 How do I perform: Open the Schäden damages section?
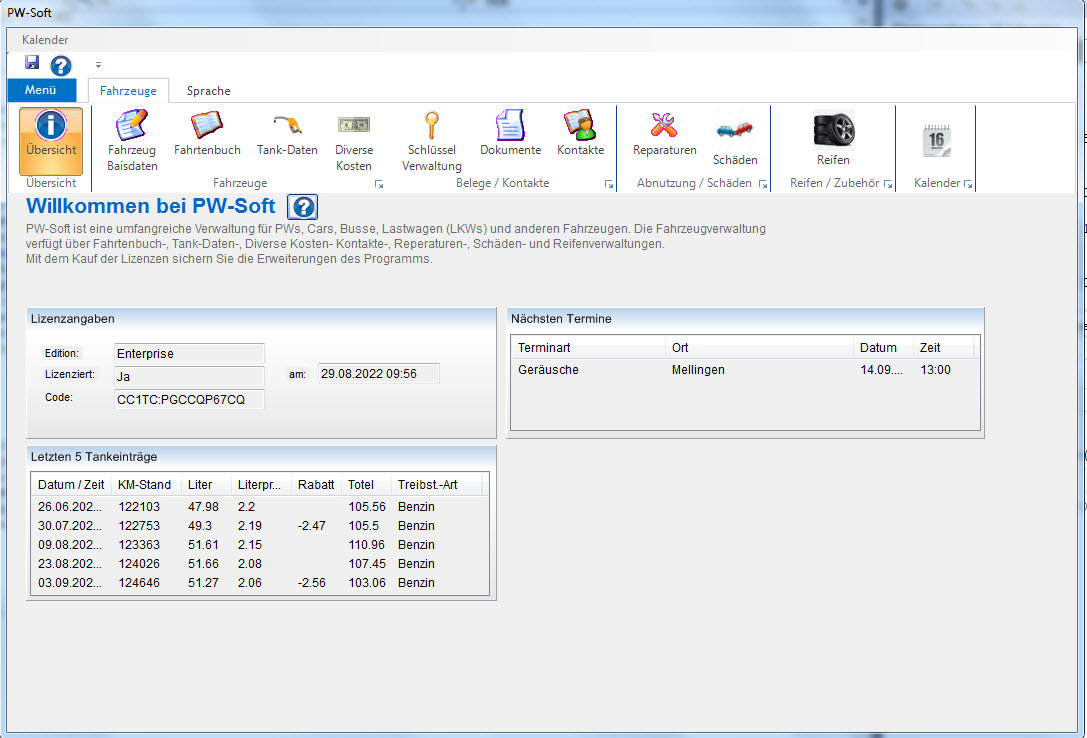(735, 140)
